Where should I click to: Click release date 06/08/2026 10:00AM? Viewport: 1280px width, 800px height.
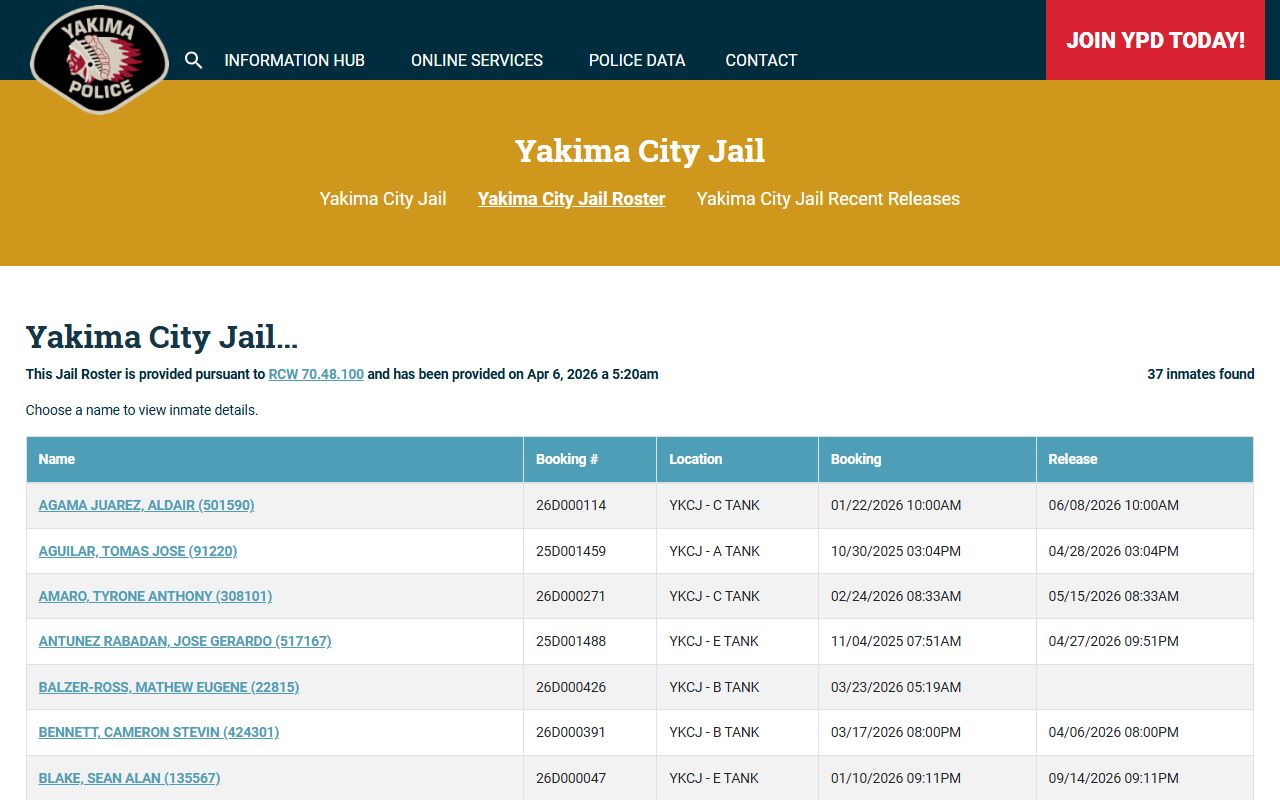coord(1114,505)
